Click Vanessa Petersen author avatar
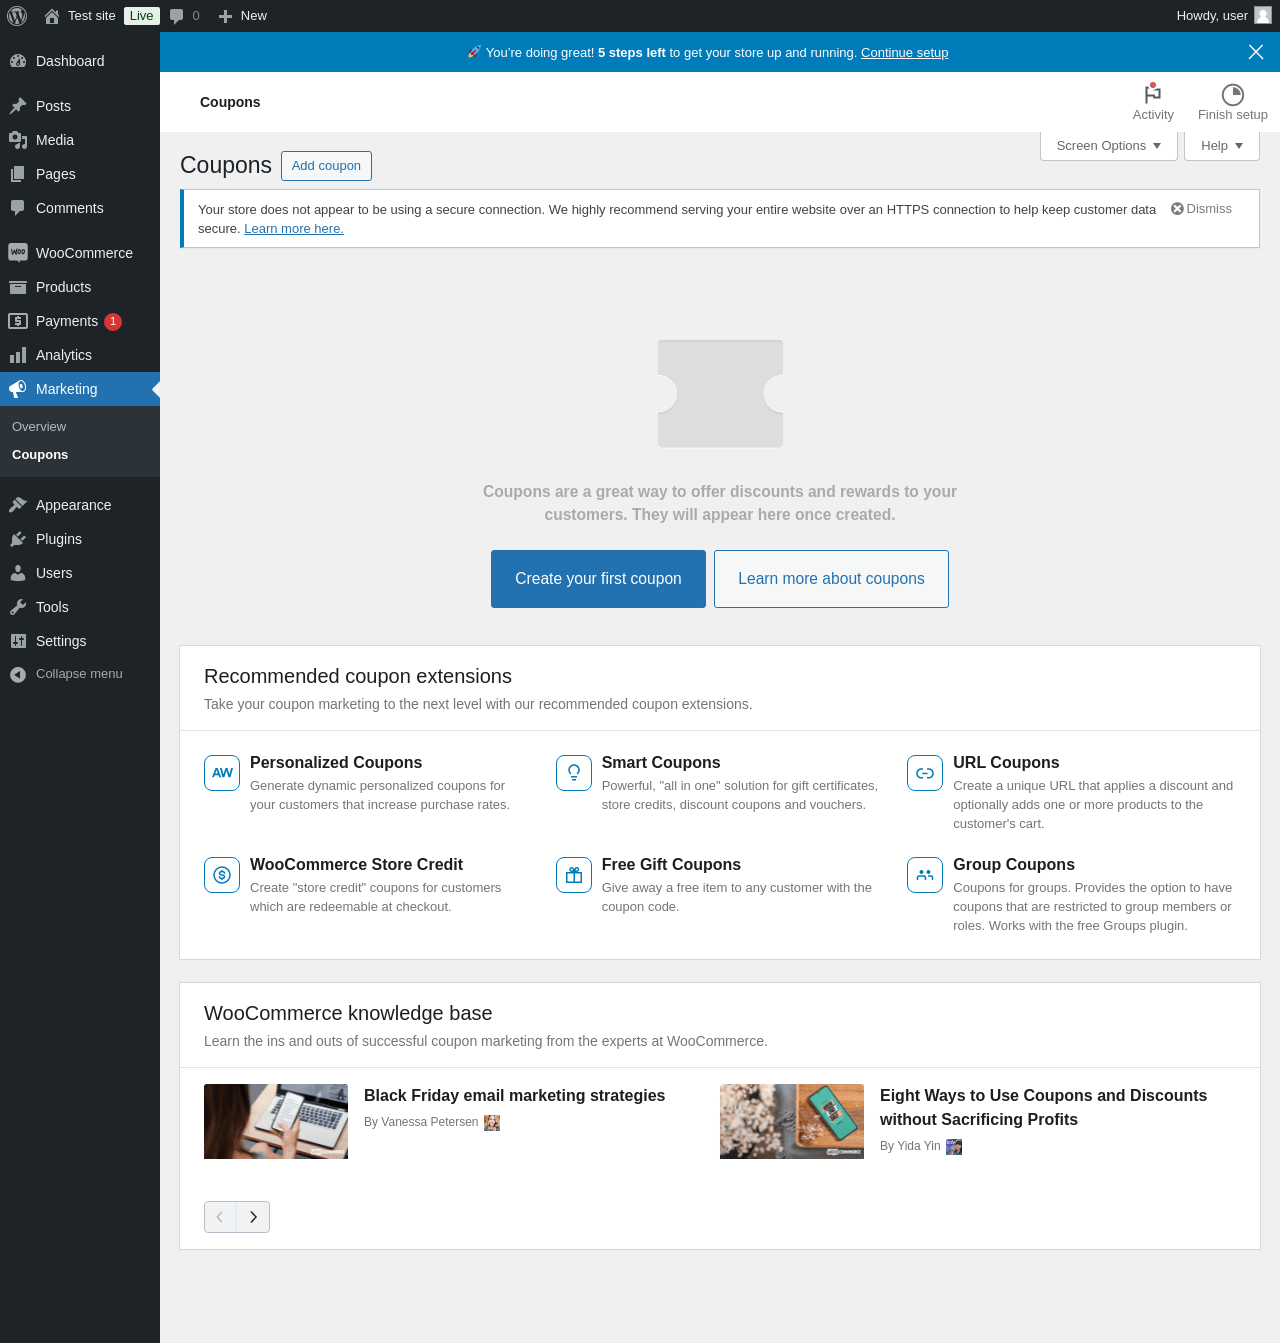This screenshot has height=1343, width=1280. [x=492, y=1123]
